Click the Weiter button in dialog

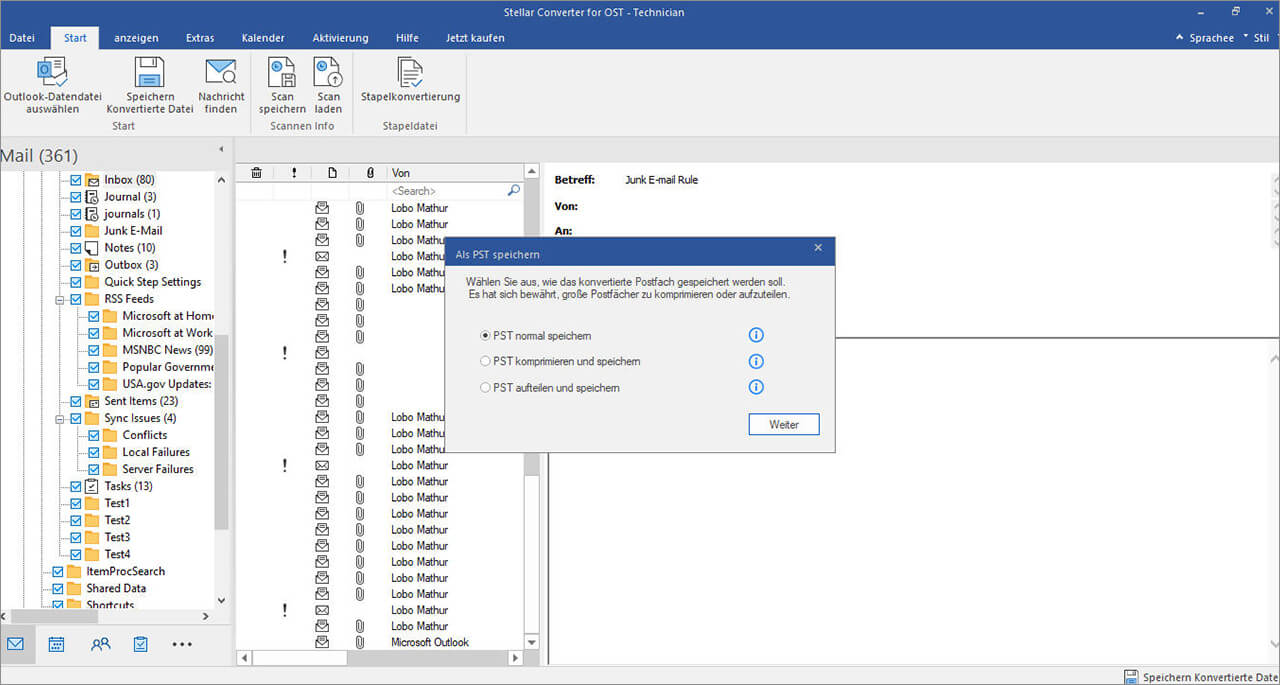tap(784, 425)
